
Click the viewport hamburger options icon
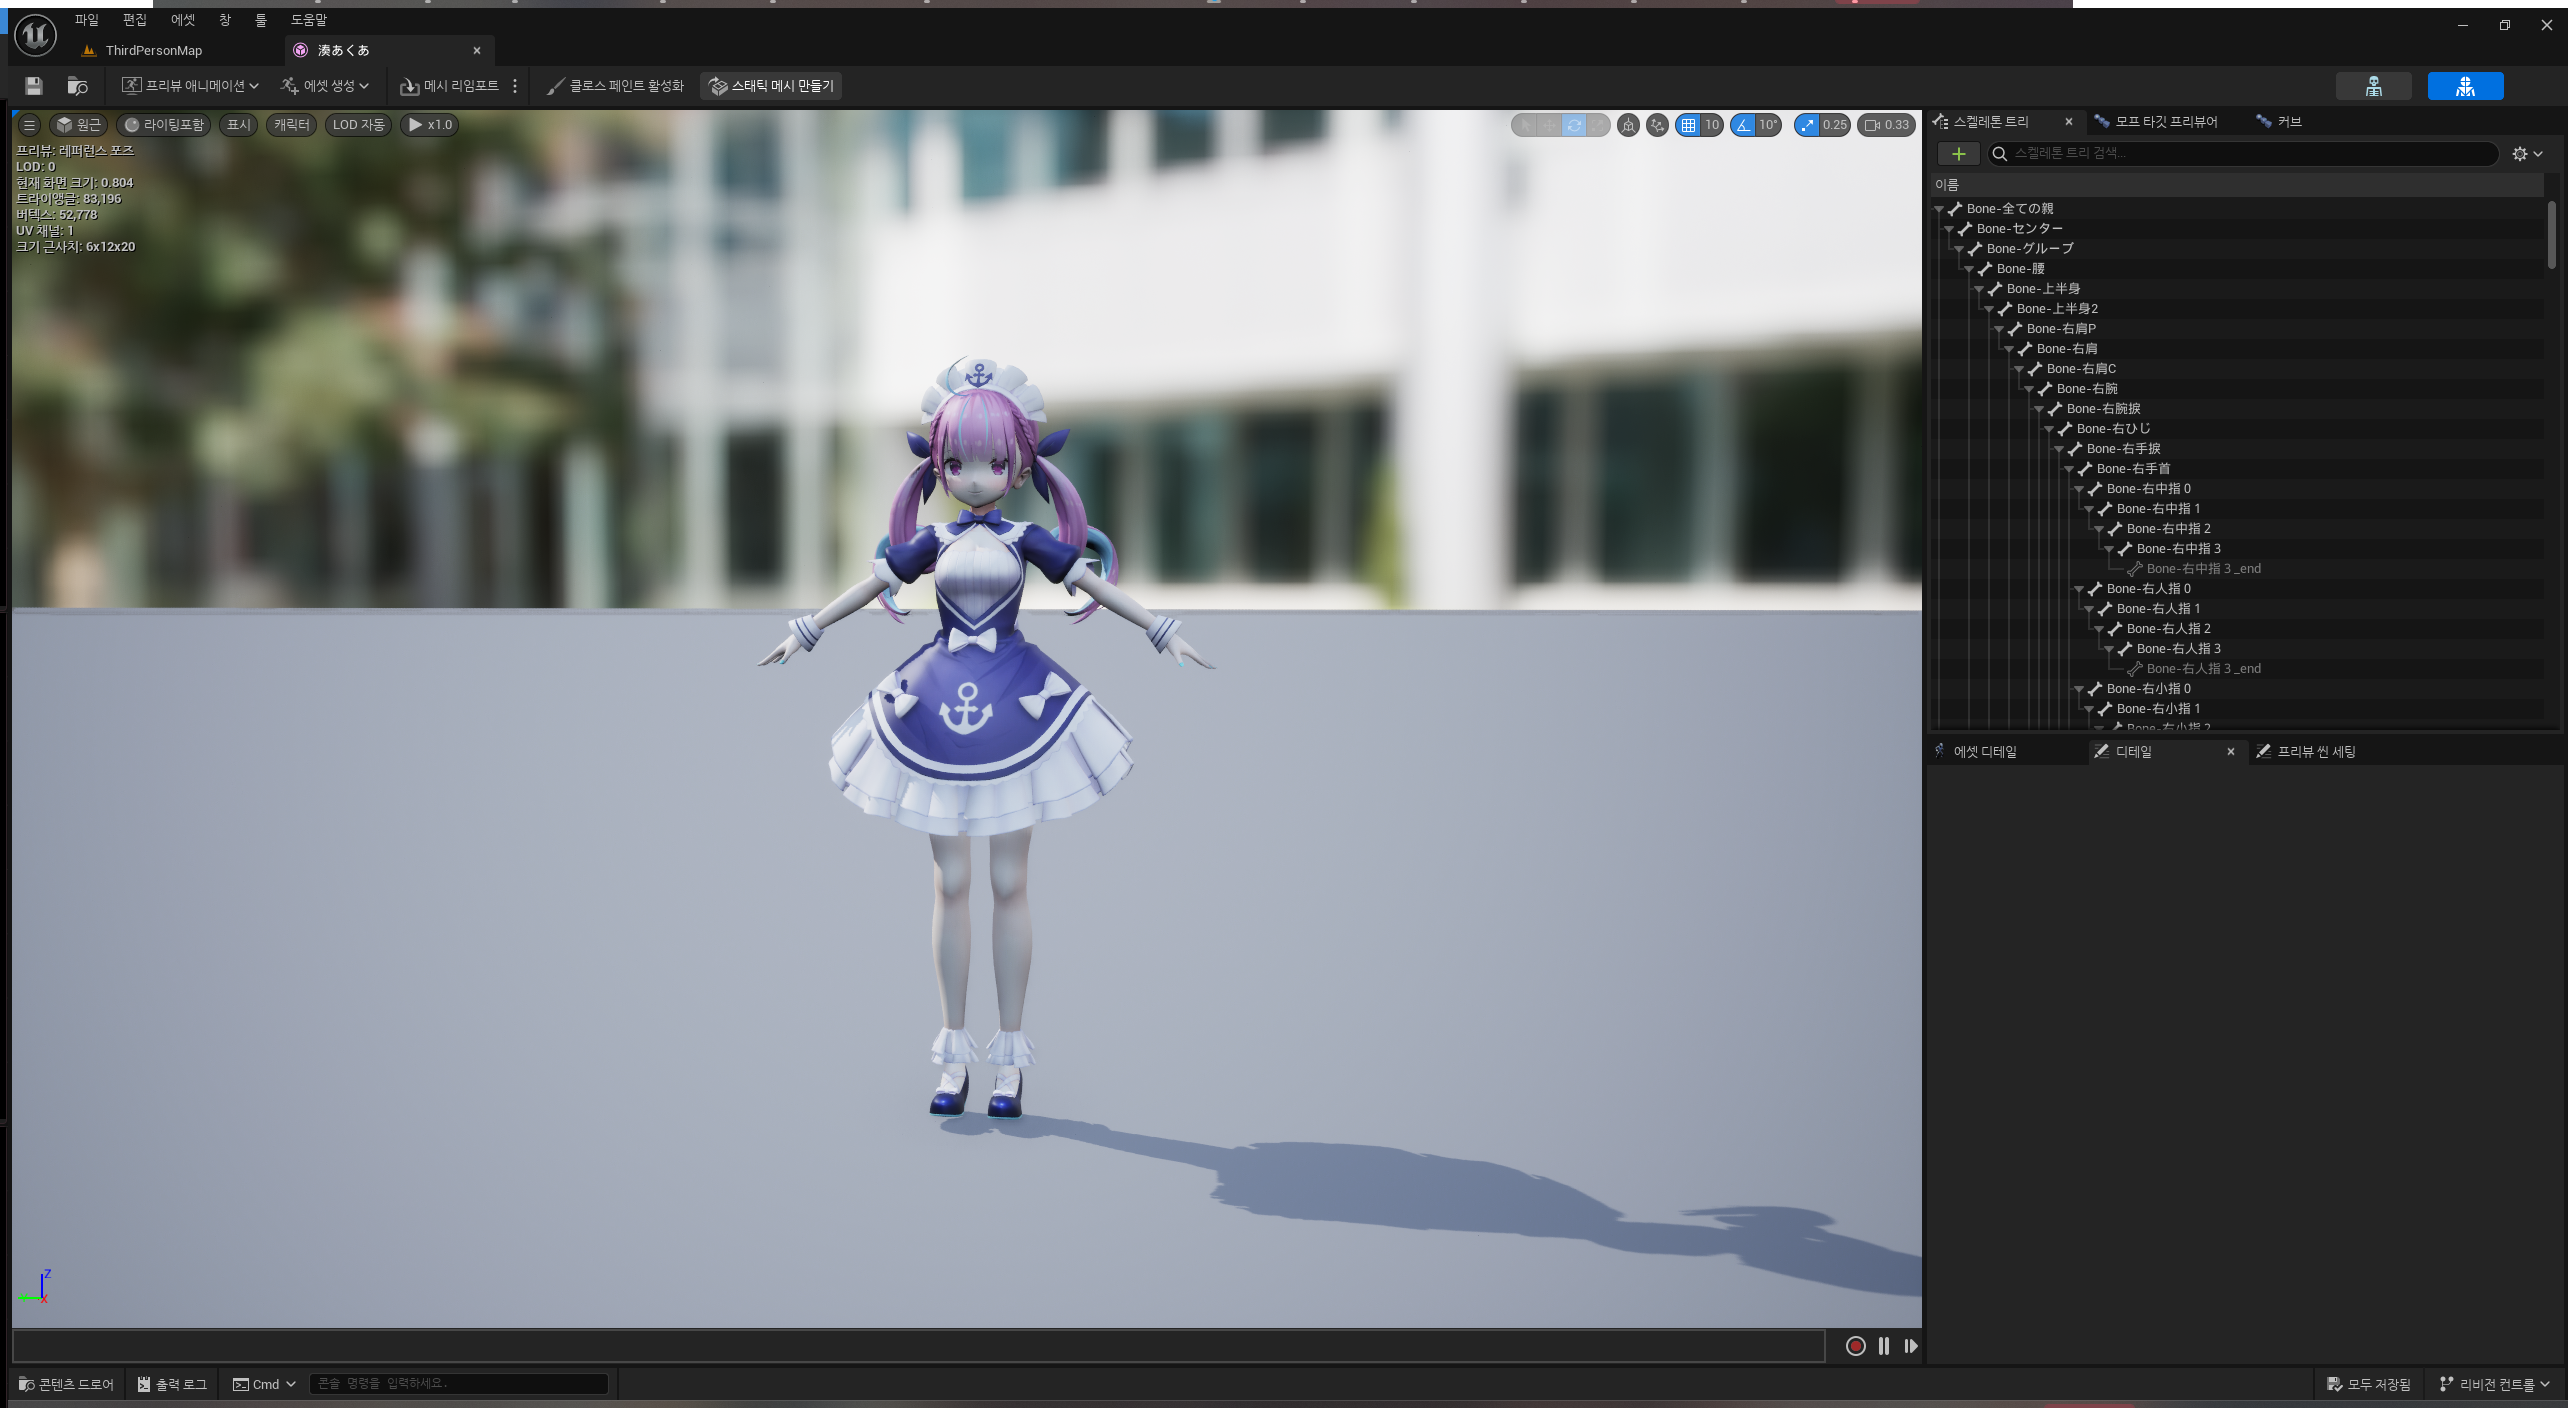pos(29,125)
